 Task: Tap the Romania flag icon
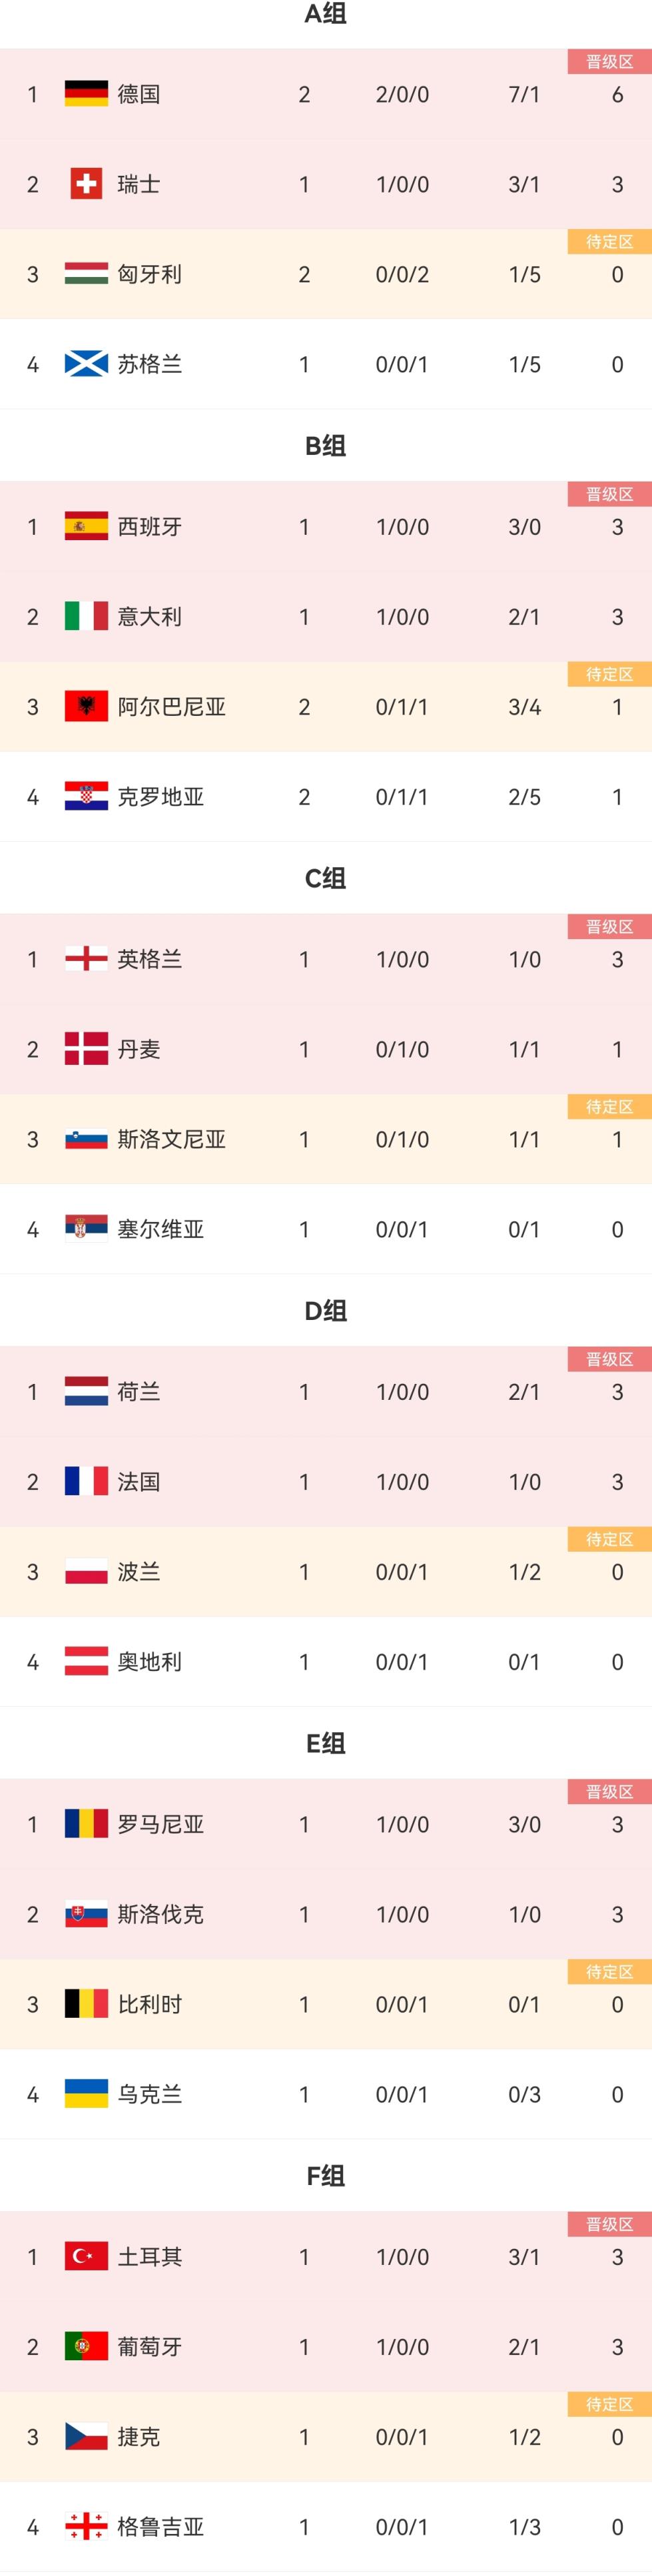[x=86, y=1824]
